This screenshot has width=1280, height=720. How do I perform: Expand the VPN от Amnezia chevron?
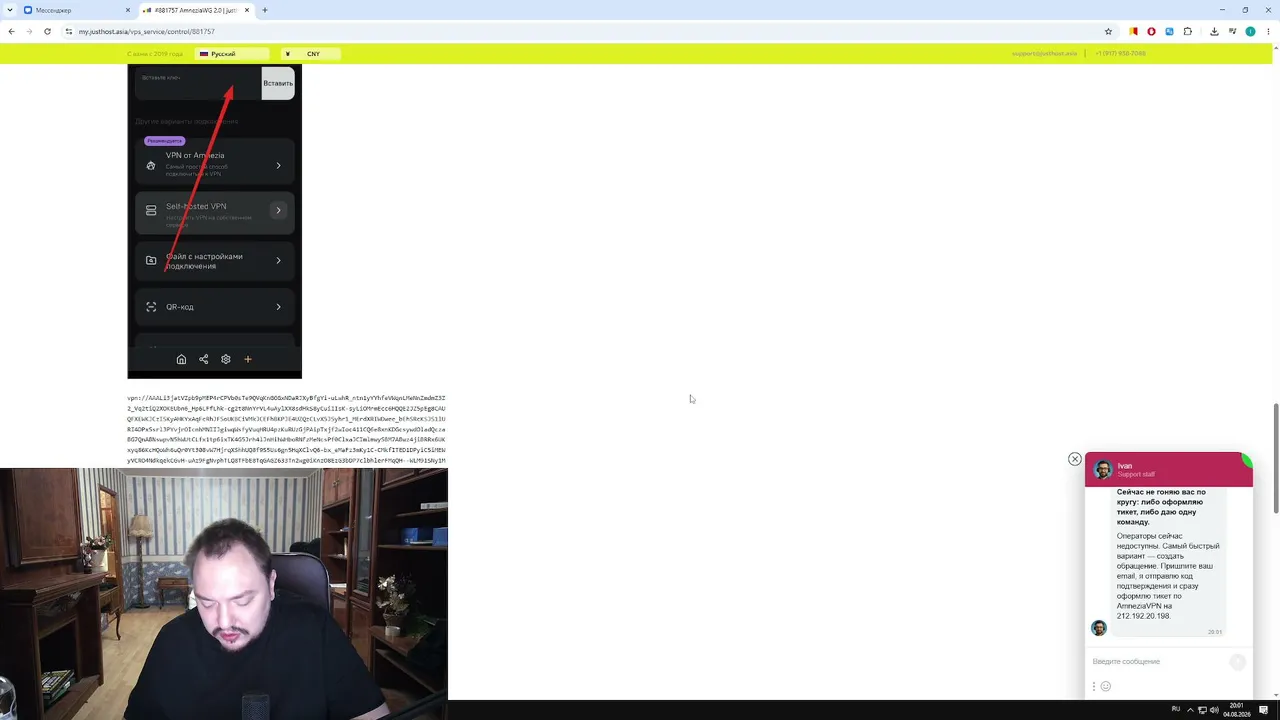pyautogui.click(x=278, y=165)
